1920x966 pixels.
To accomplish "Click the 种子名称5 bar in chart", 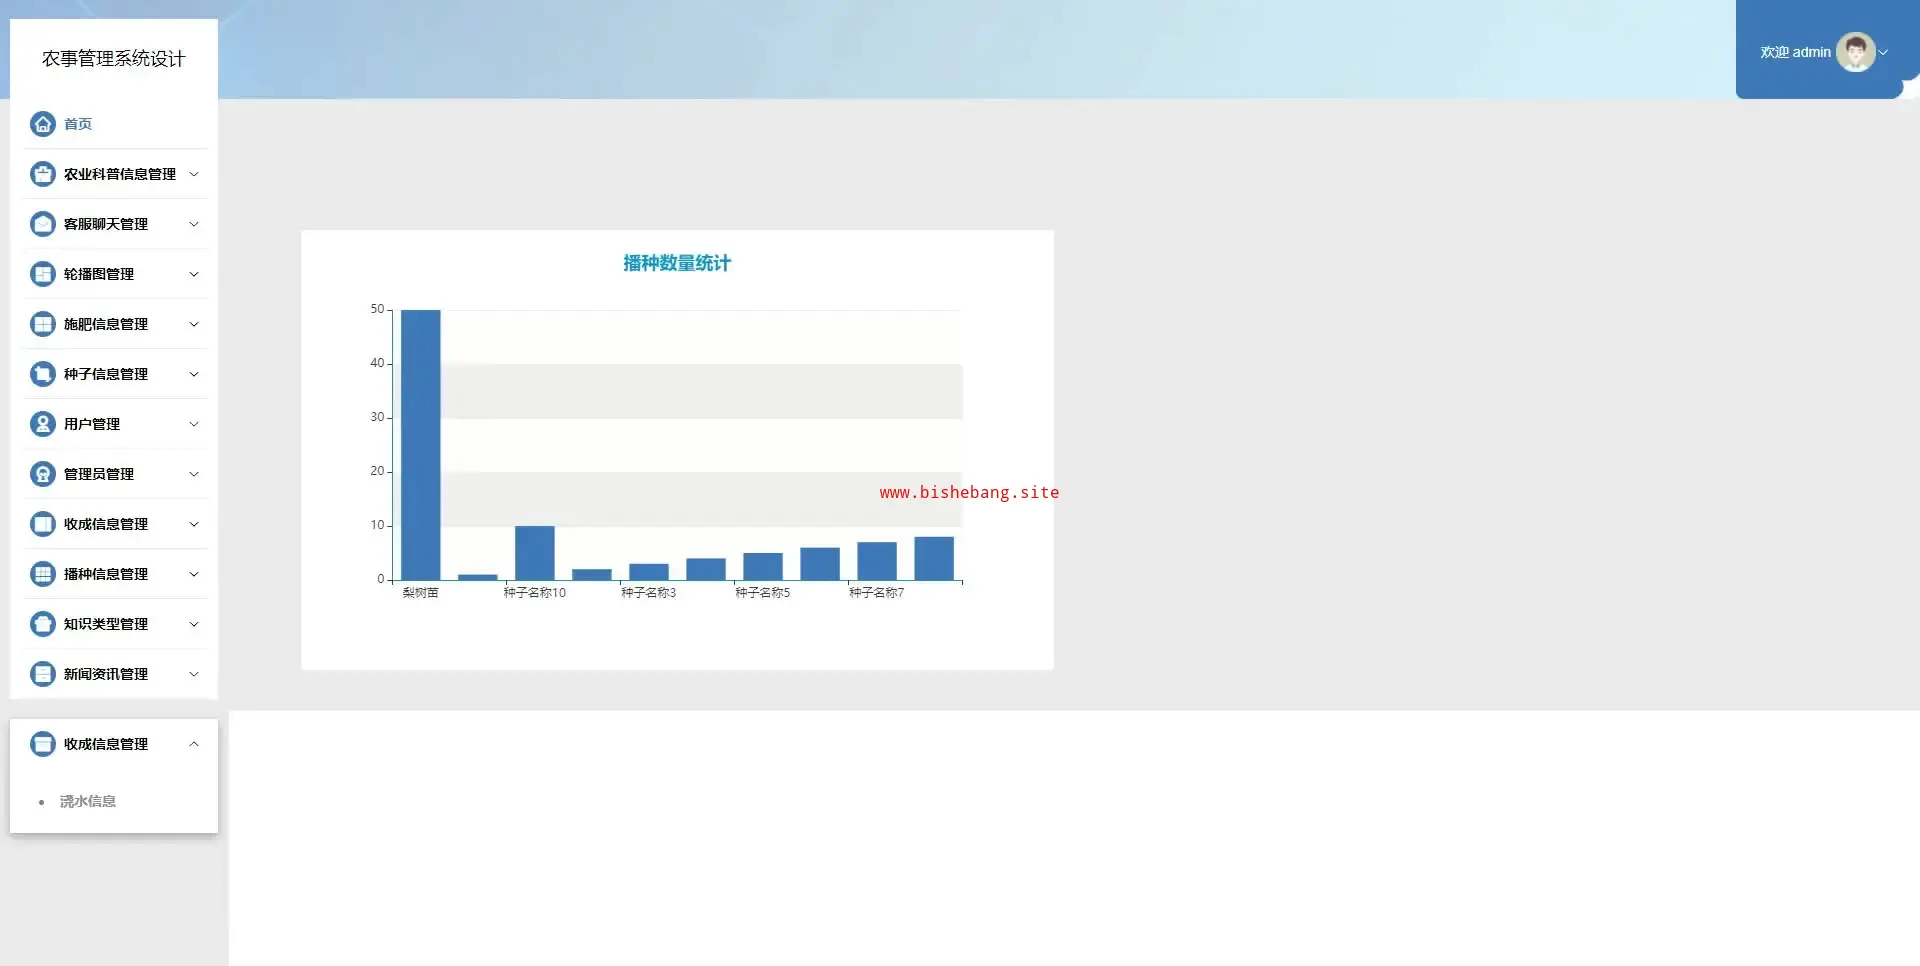I will coord(763,566).
